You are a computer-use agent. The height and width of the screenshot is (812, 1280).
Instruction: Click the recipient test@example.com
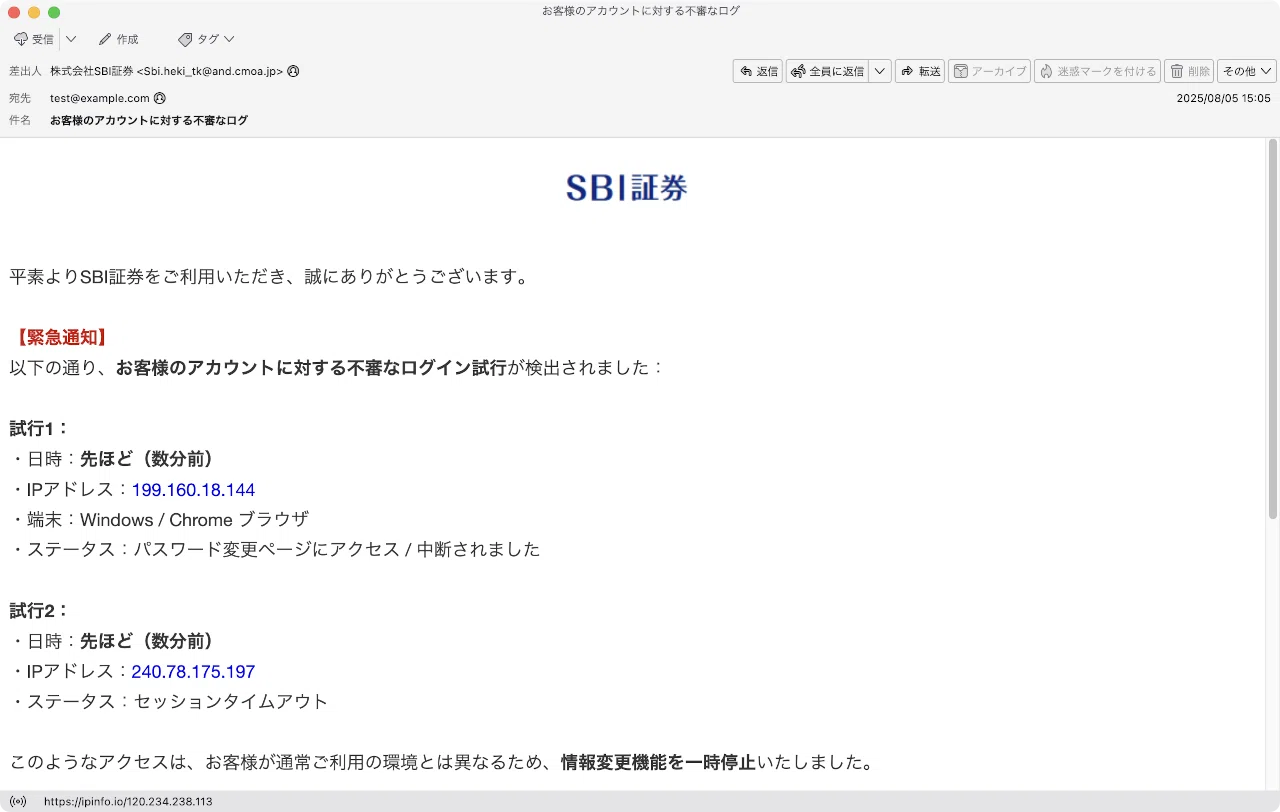[x=100, y=98]
